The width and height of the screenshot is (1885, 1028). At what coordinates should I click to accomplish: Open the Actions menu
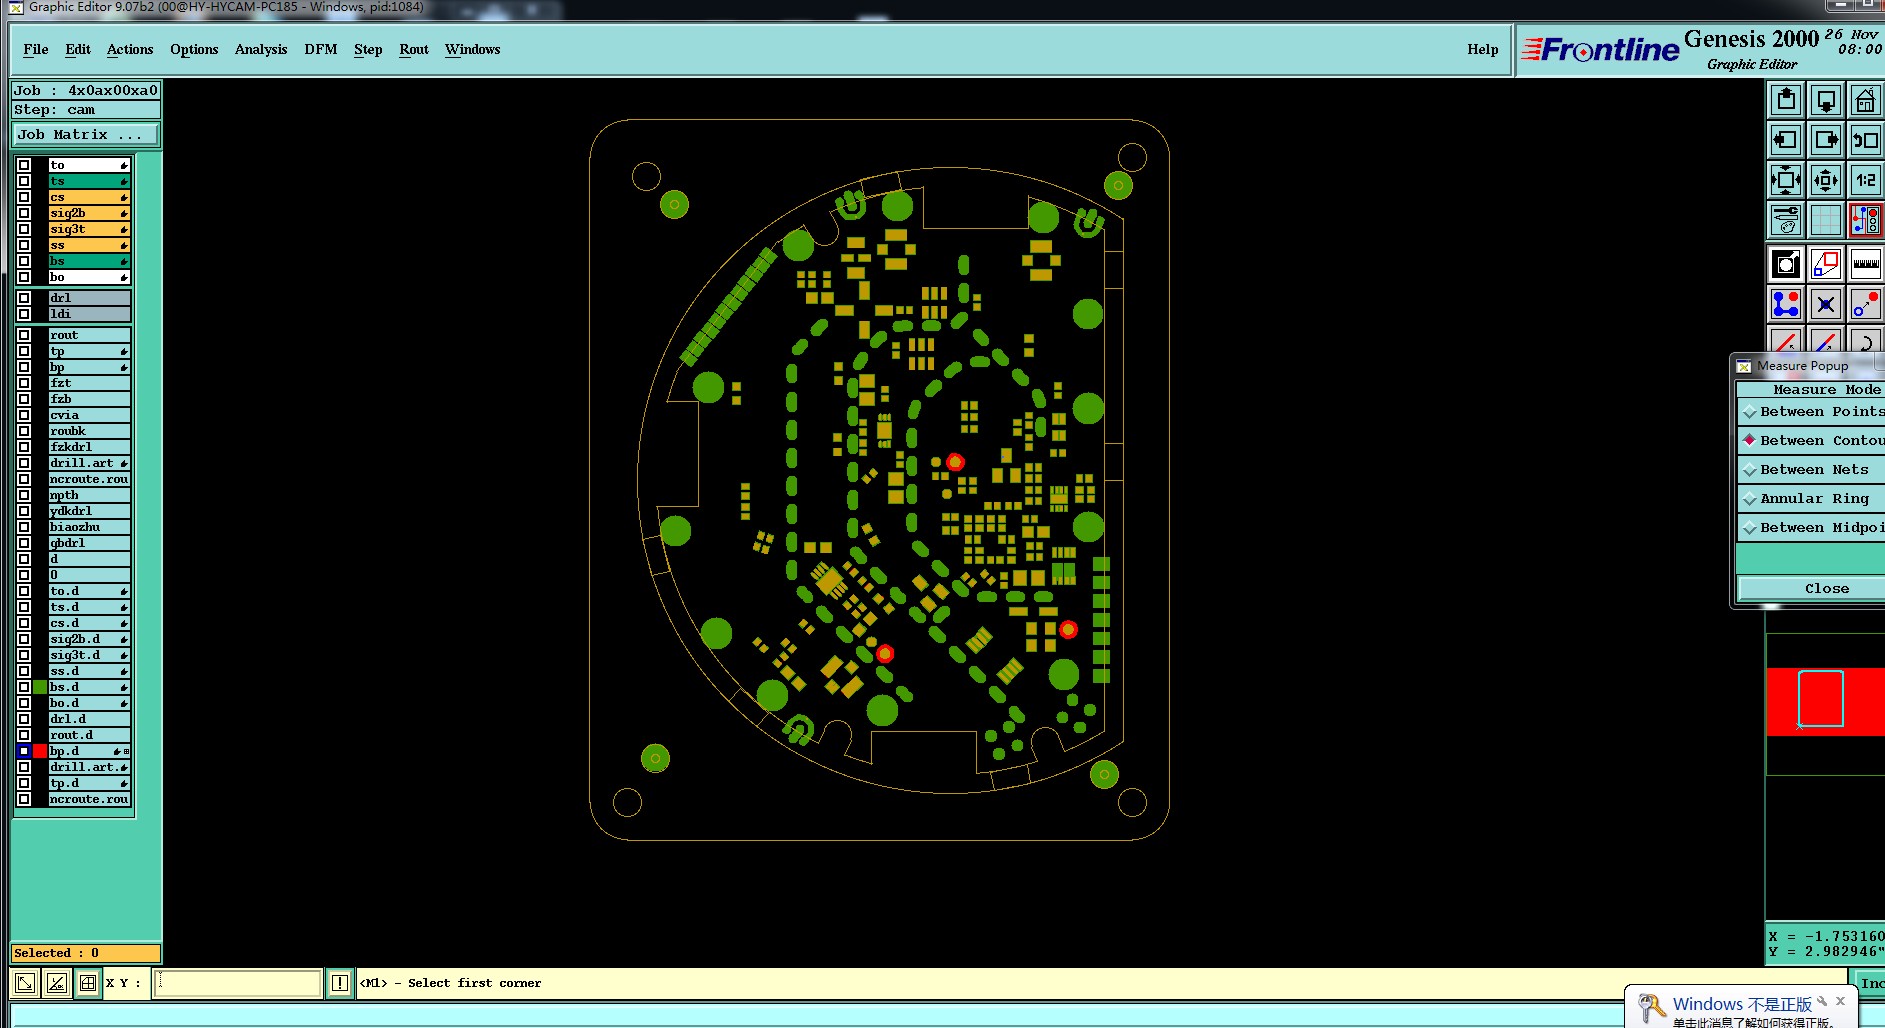(130, 49)
